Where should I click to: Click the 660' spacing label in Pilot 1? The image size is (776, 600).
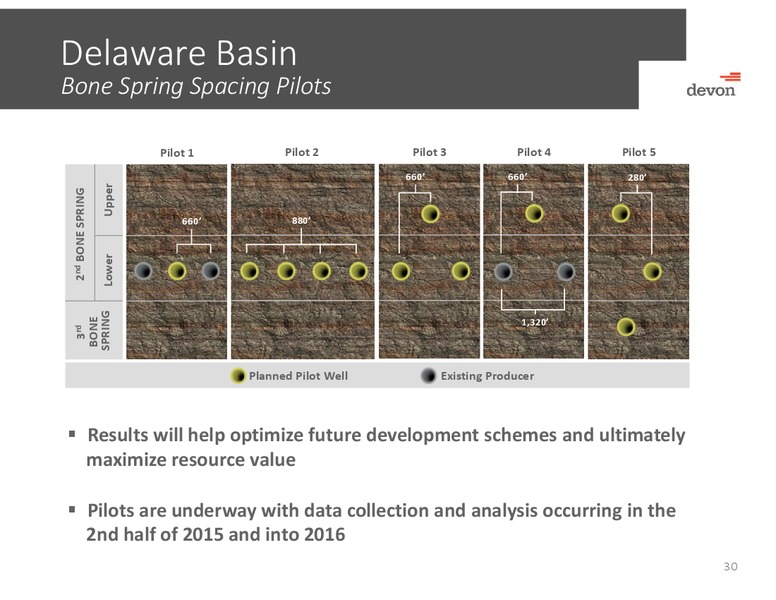point(192,221)
